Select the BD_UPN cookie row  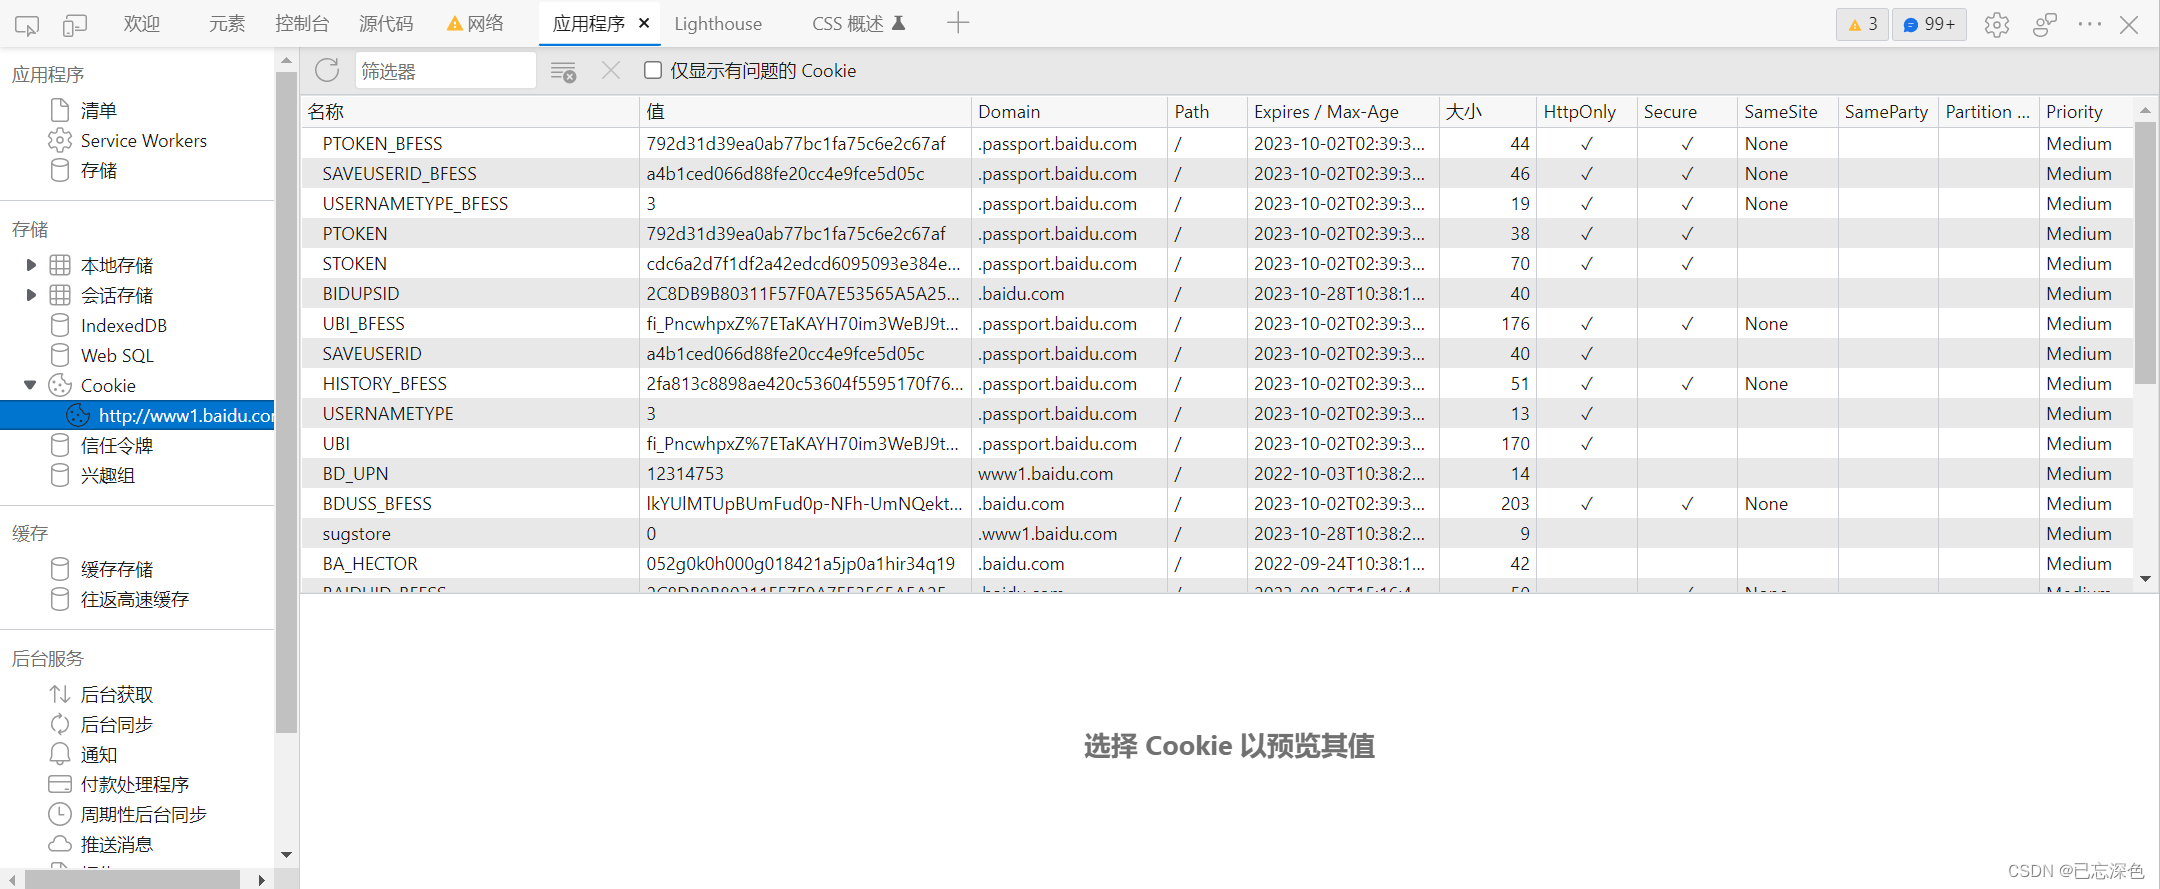pyautogui.click(x=1217, y=473)
